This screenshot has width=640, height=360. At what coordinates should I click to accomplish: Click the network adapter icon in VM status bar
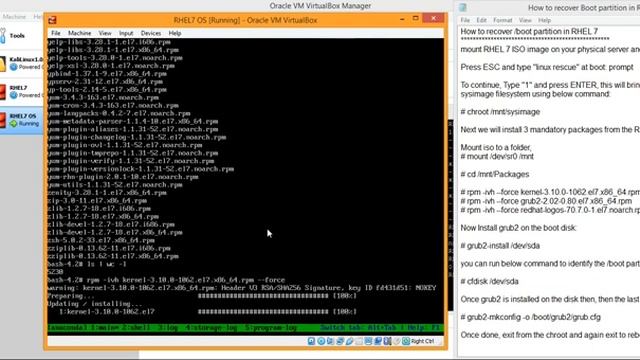click(x=340, y=341)
